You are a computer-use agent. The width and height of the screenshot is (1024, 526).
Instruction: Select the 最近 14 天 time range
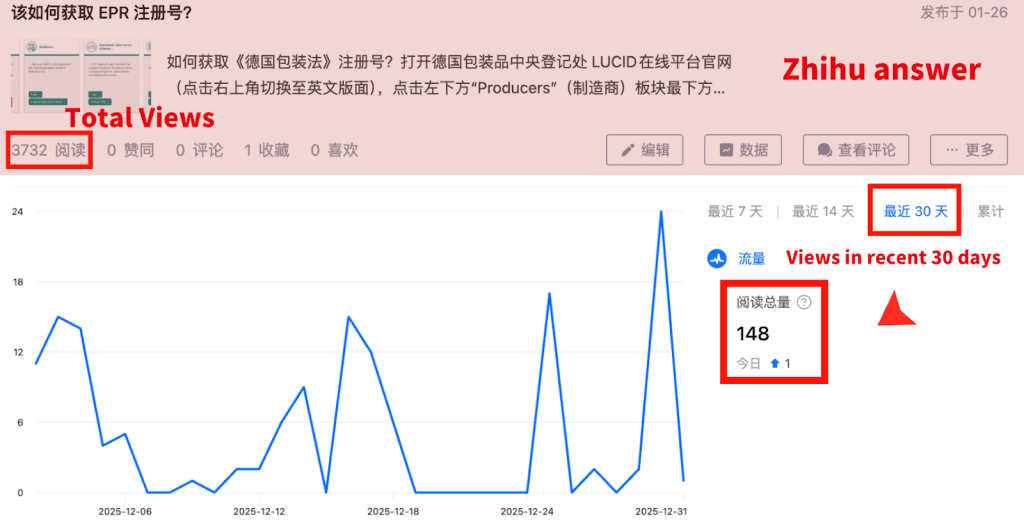pyautogui.click(x=823, y=211)
